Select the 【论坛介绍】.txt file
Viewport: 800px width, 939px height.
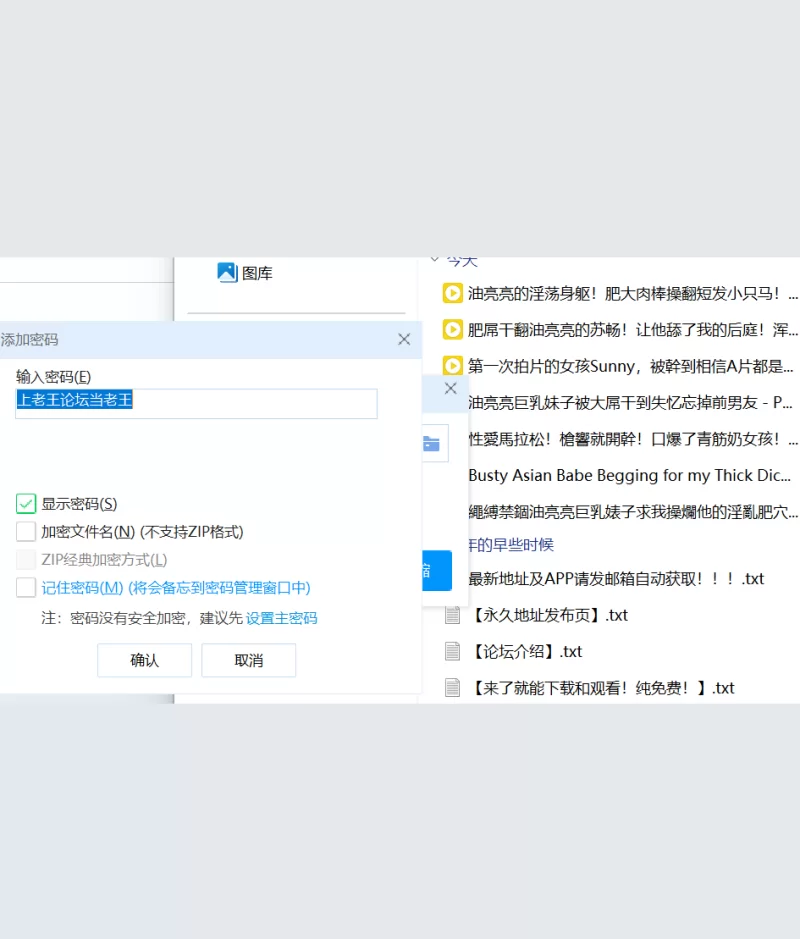pos(526,652)
